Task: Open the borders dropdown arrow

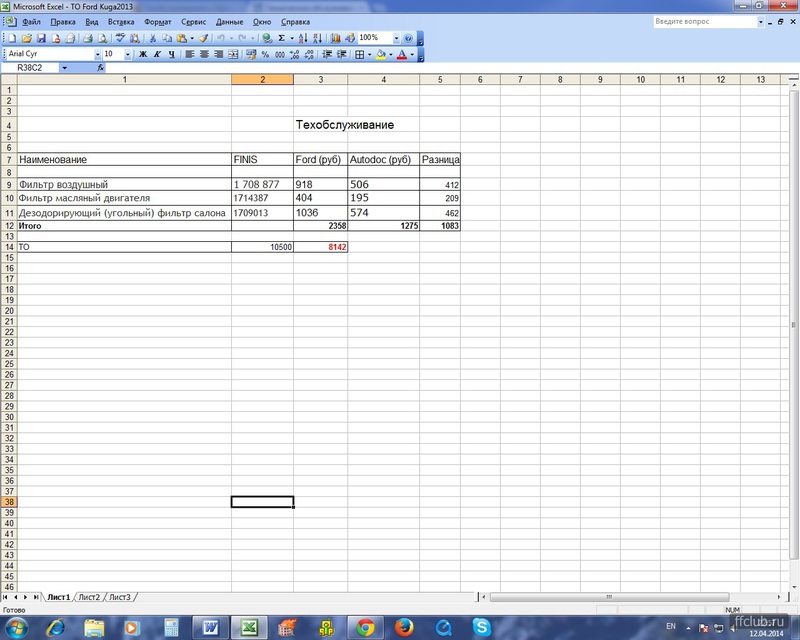Action: pos(369,54)
